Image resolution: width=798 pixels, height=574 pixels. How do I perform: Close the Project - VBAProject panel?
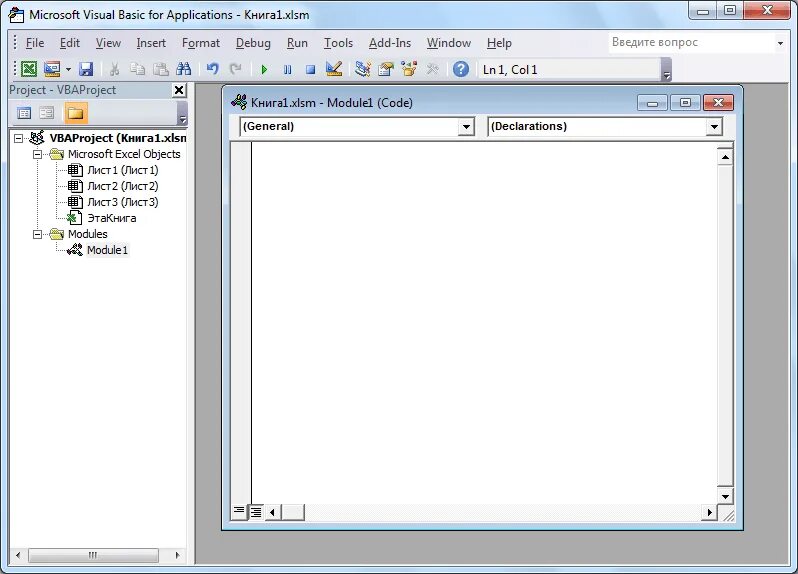click(179, 91)
